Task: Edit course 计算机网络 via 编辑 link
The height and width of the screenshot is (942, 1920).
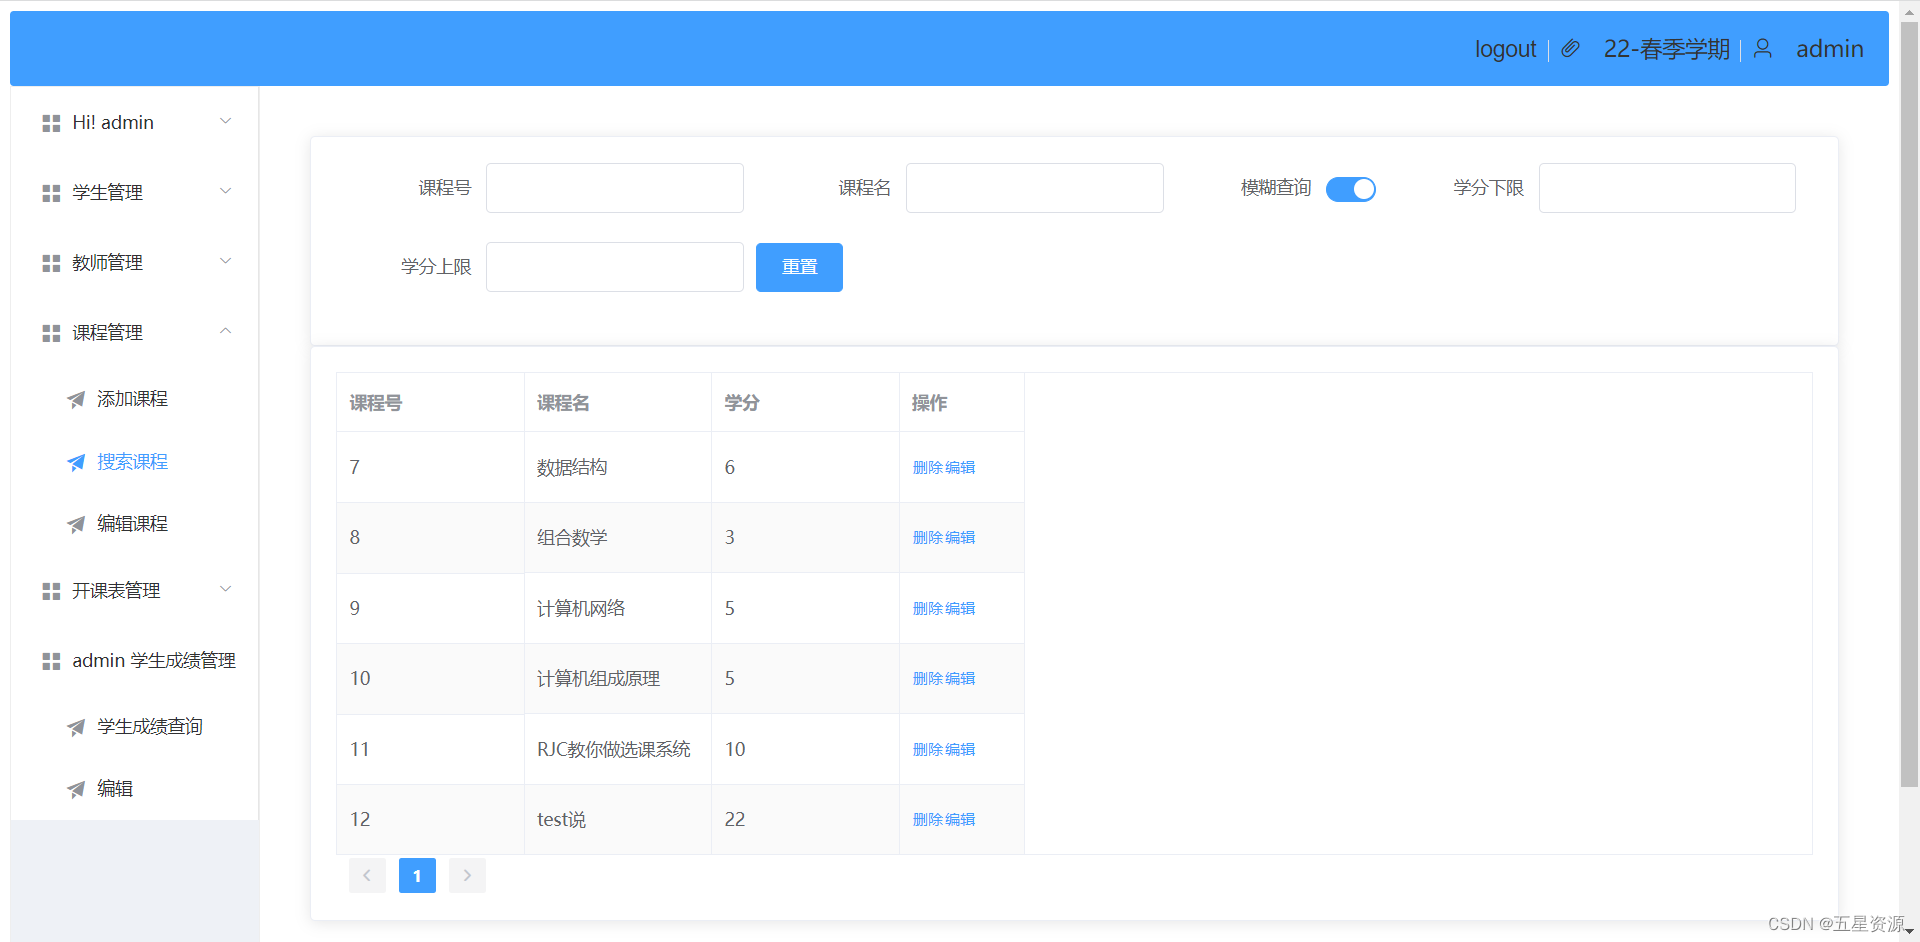Action: coord(960,608)
